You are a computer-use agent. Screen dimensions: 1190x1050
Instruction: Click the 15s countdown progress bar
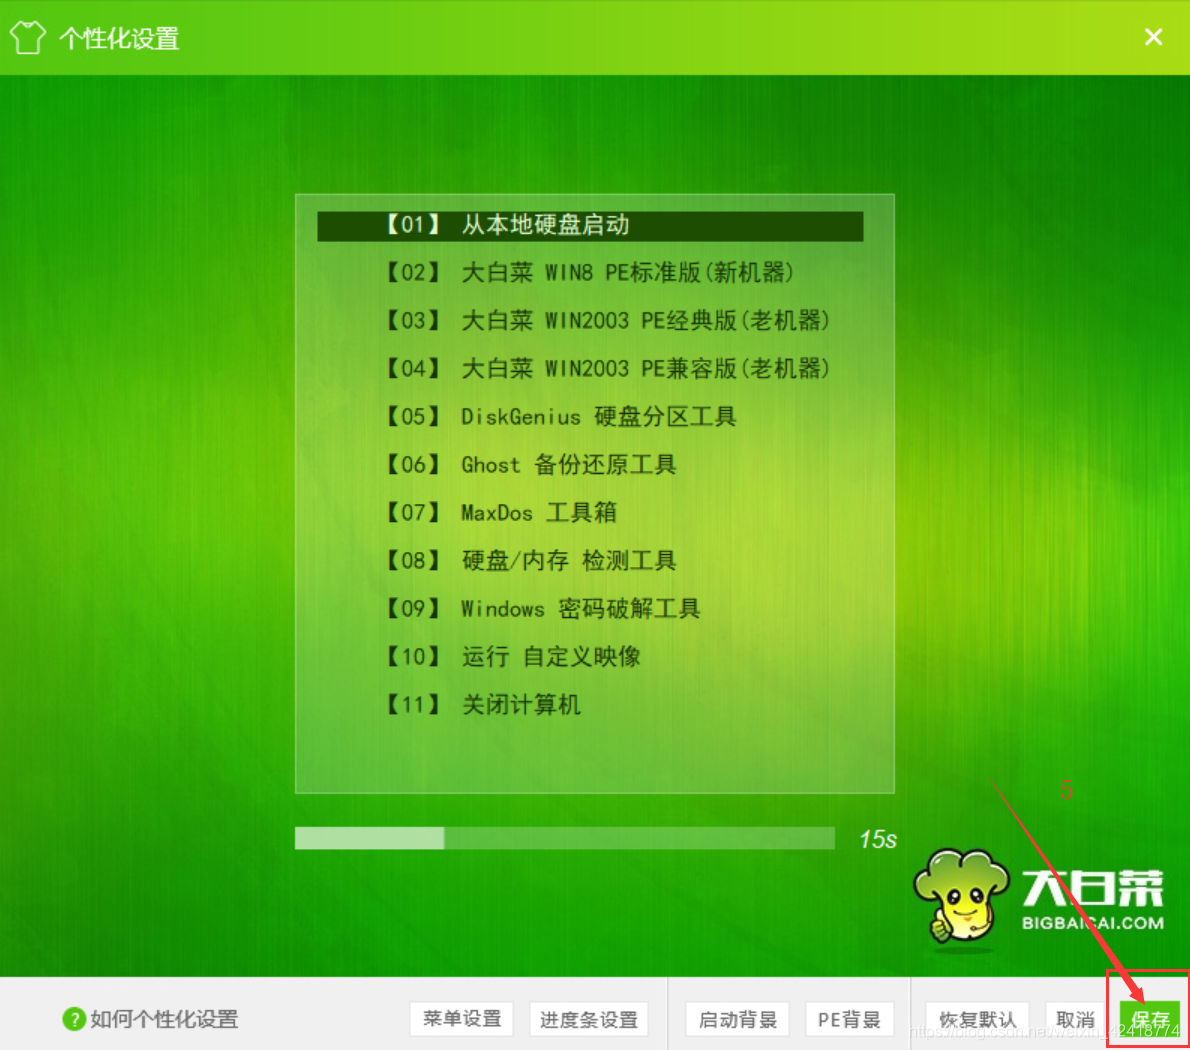pos(565,838)
